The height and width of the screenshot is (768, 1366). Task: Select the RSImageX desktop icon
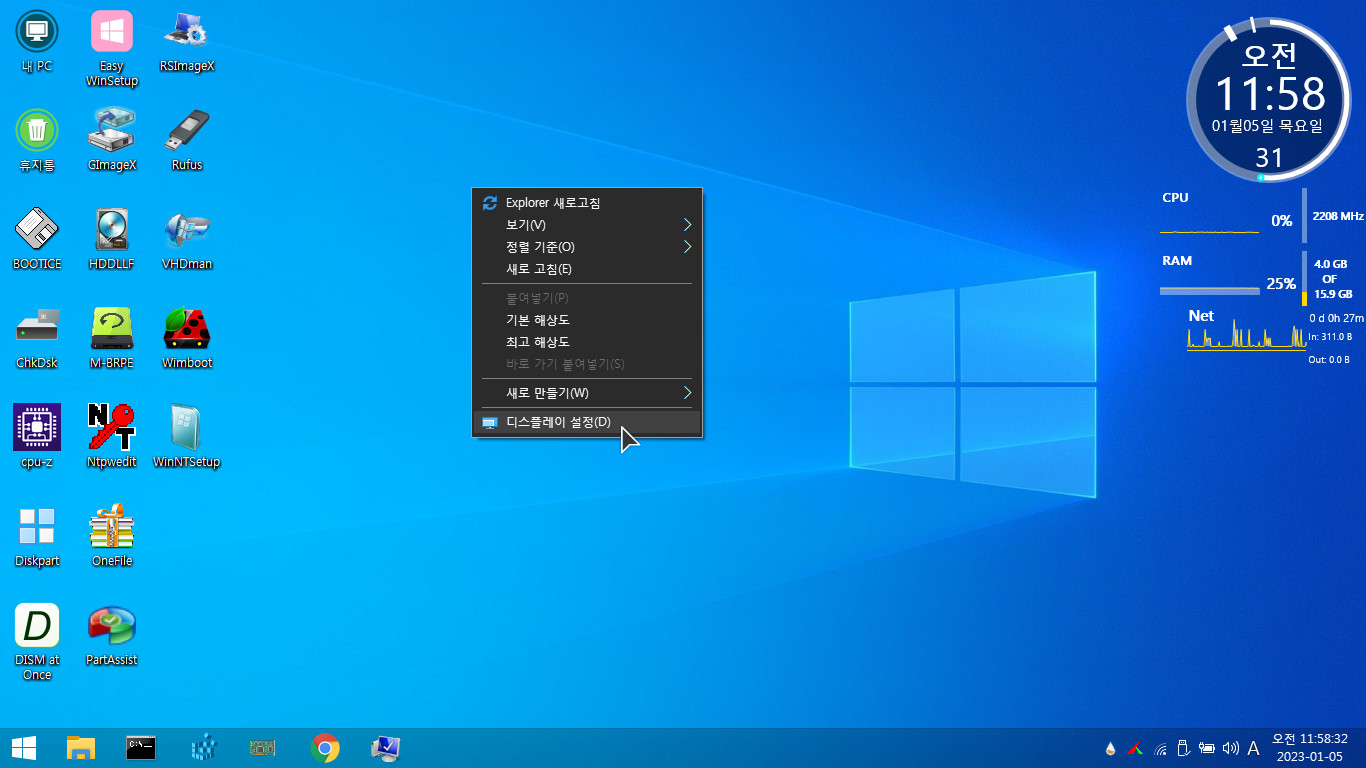click(x=187, y=40)
